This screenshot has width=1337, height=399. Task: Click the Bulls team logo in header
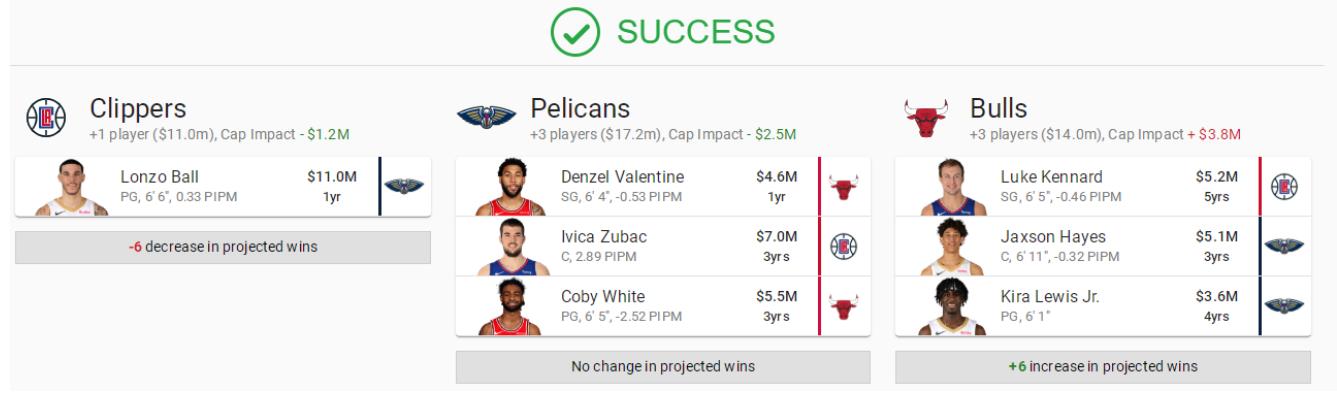(x=924, y=118)
